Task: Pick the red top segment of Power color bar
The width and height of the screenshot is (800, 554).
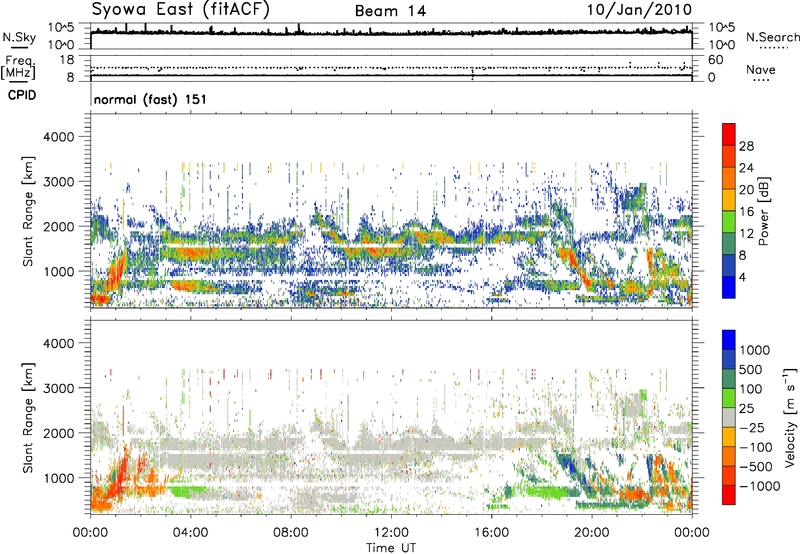Action: point(729,135)
